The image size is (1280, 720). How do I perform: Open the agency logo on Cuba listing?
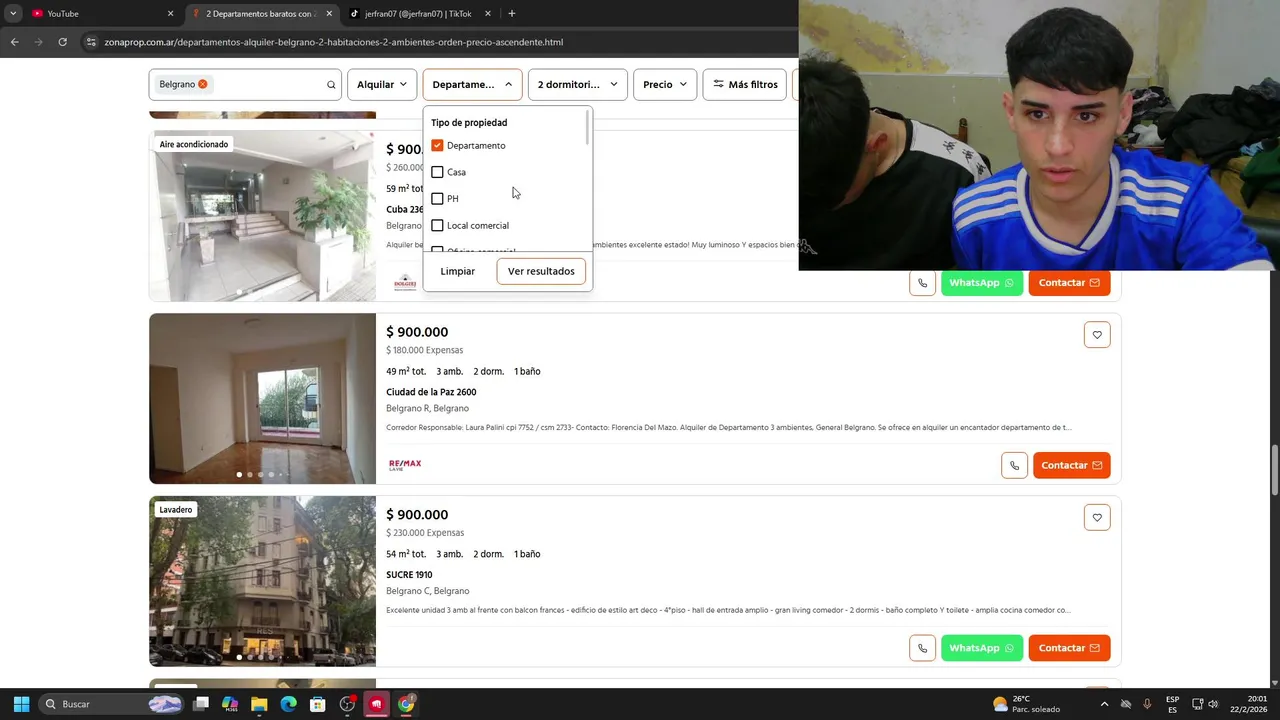click(405, 282)
